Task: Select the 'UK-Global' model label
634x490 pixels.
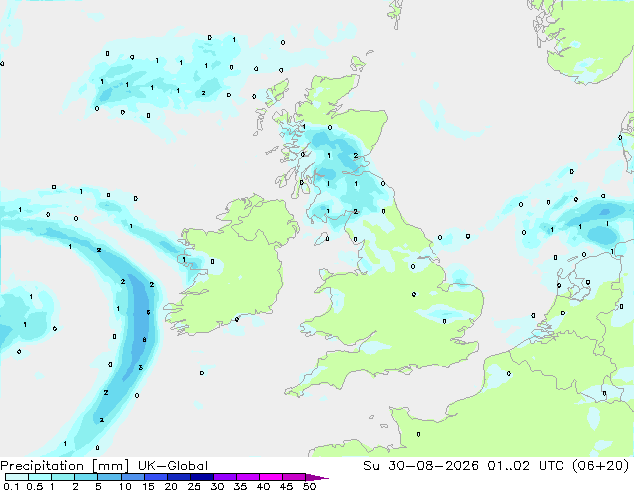Action: [x=173, y=466]
